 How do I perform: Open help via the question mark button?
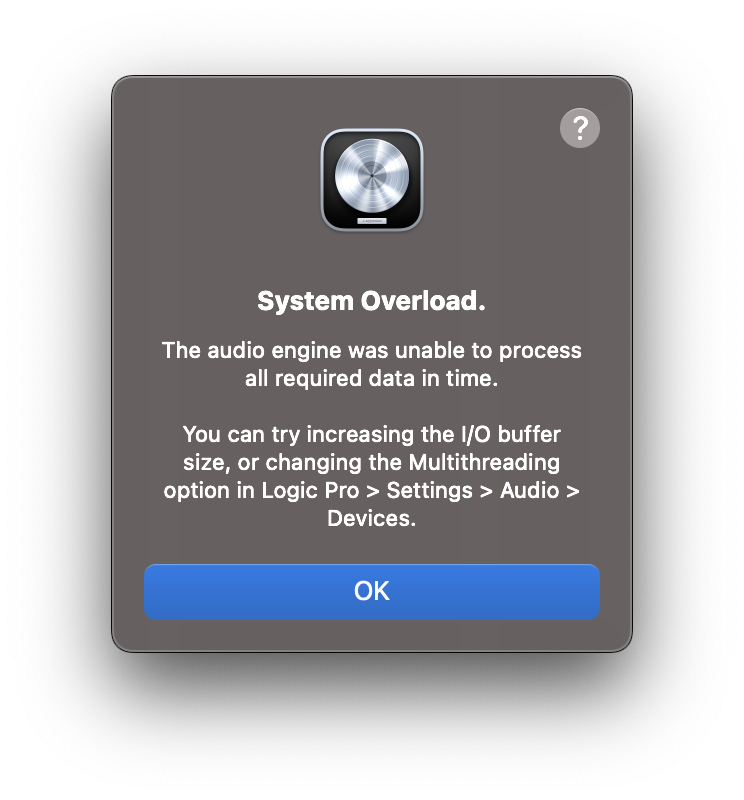580,128
